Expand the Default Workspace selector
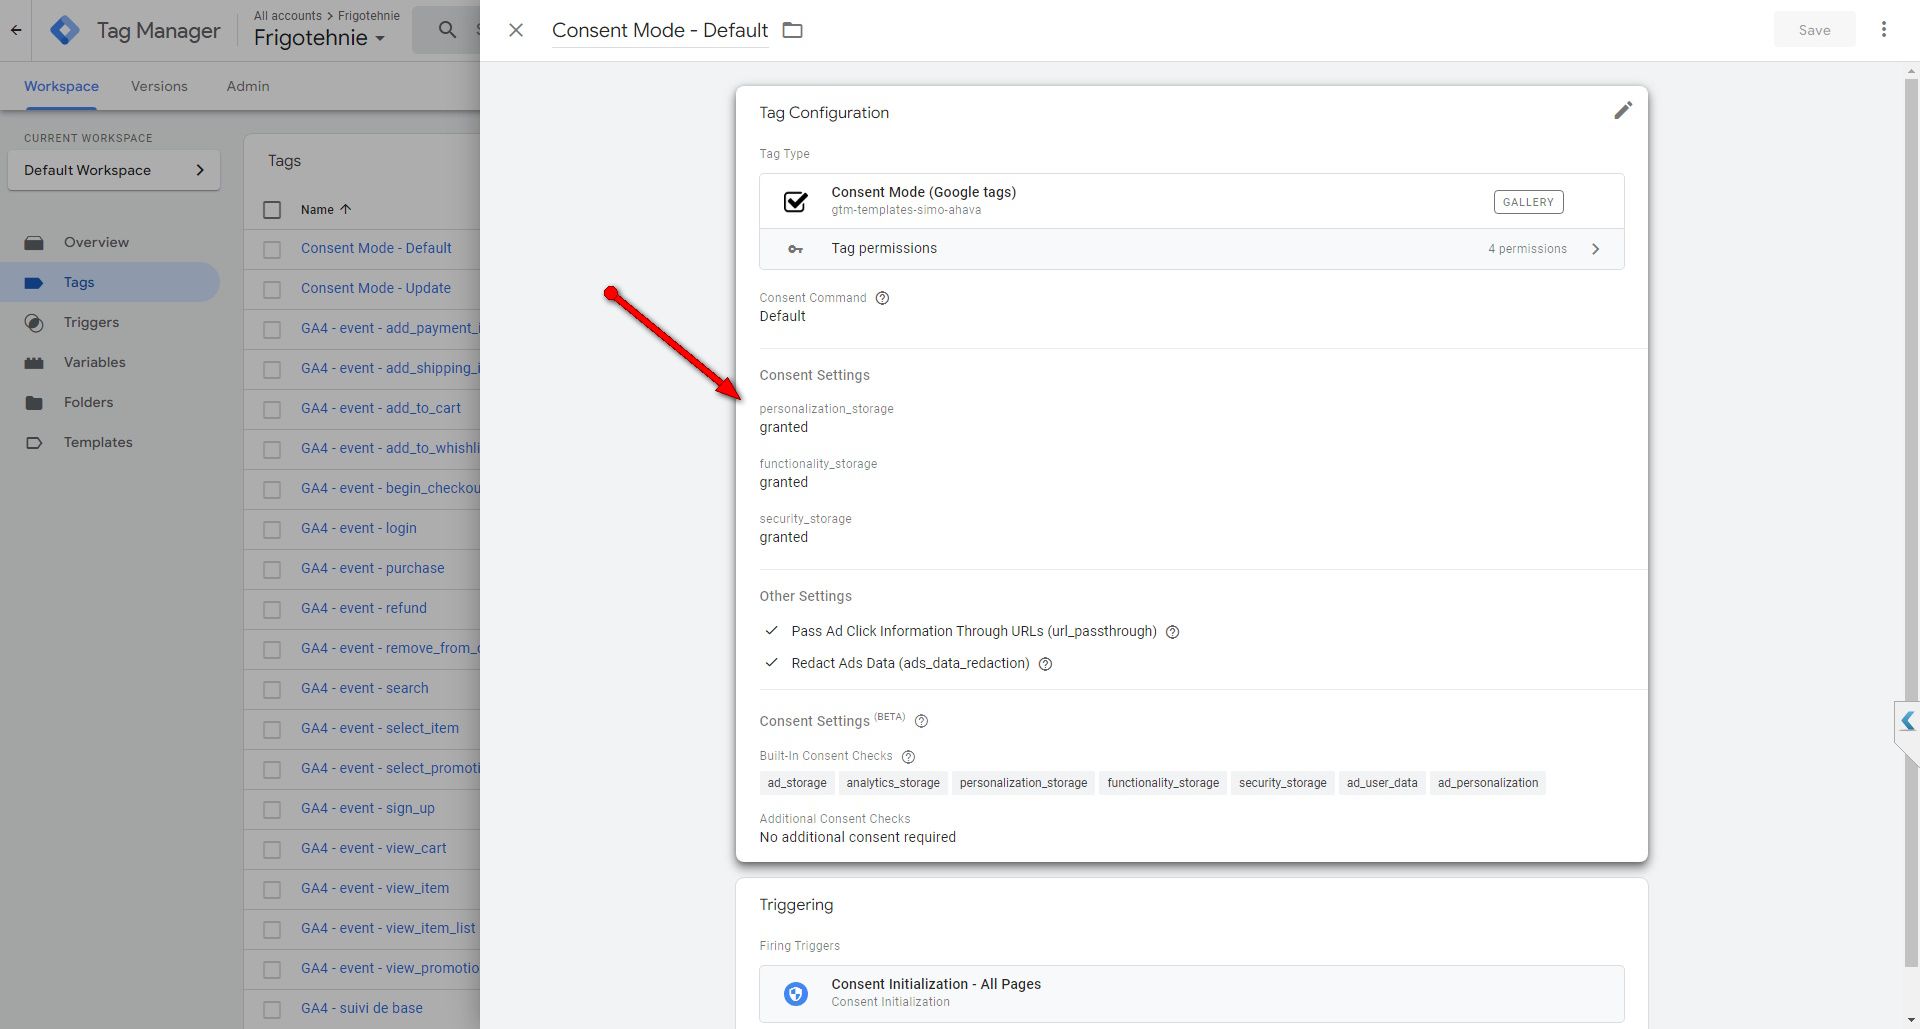 (114, 170)
